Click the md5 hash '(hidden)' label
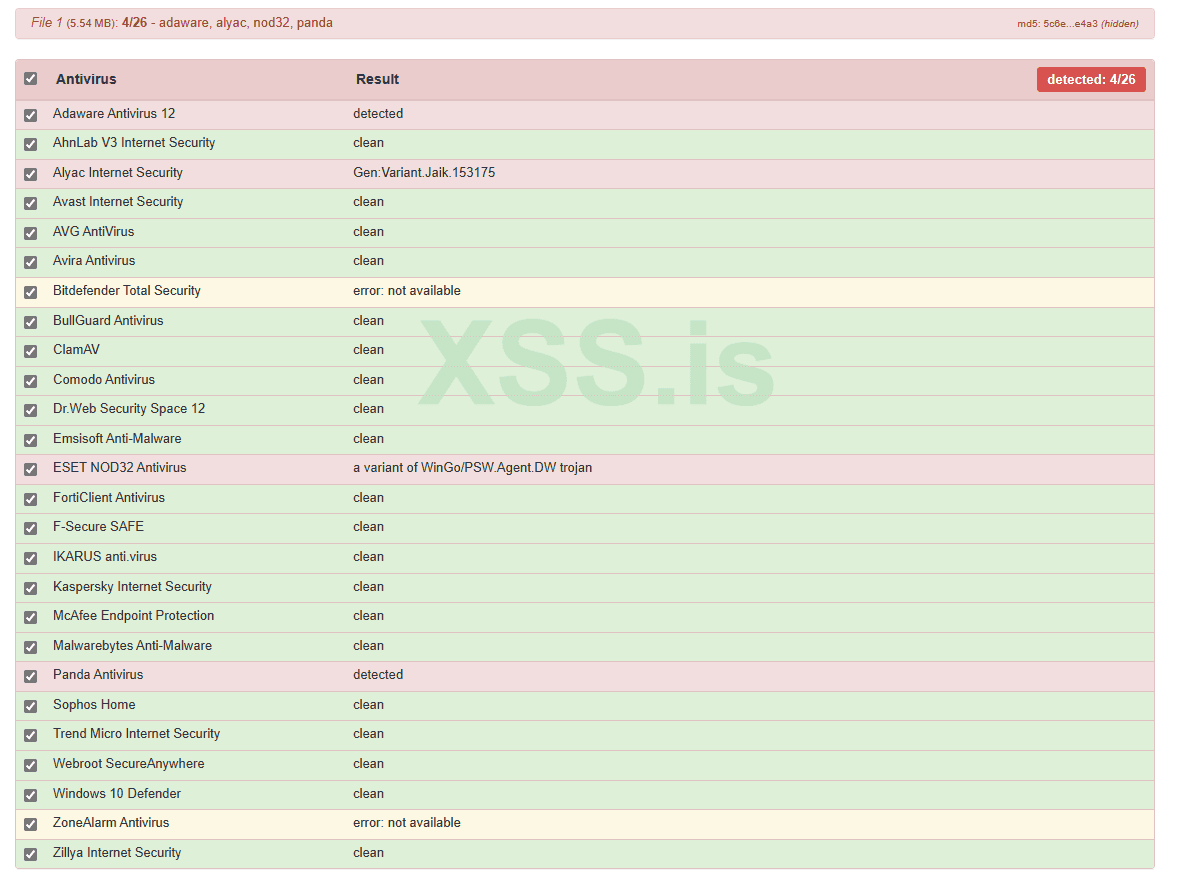1191x883 pixels. (1120, 24)
